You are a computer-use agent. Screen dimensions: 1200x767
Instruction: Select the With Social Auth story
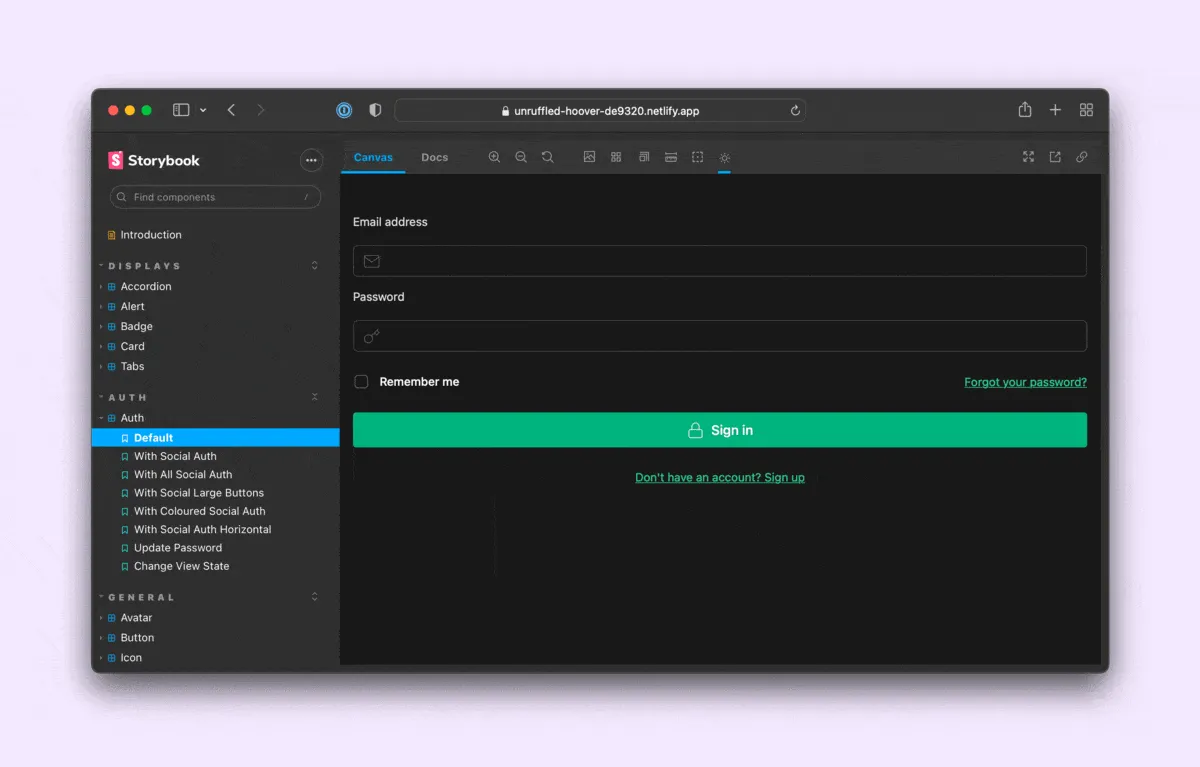[x=175, y=456]
